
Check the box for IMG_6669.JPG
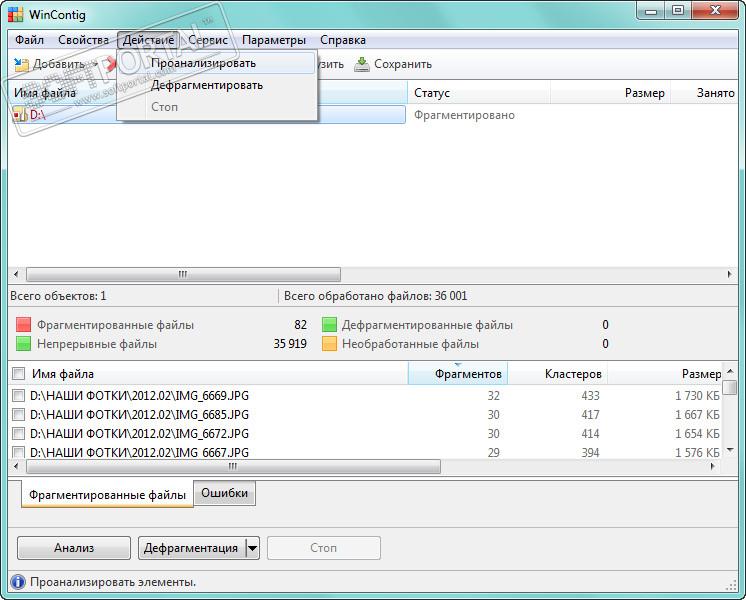tap(19, 395)
